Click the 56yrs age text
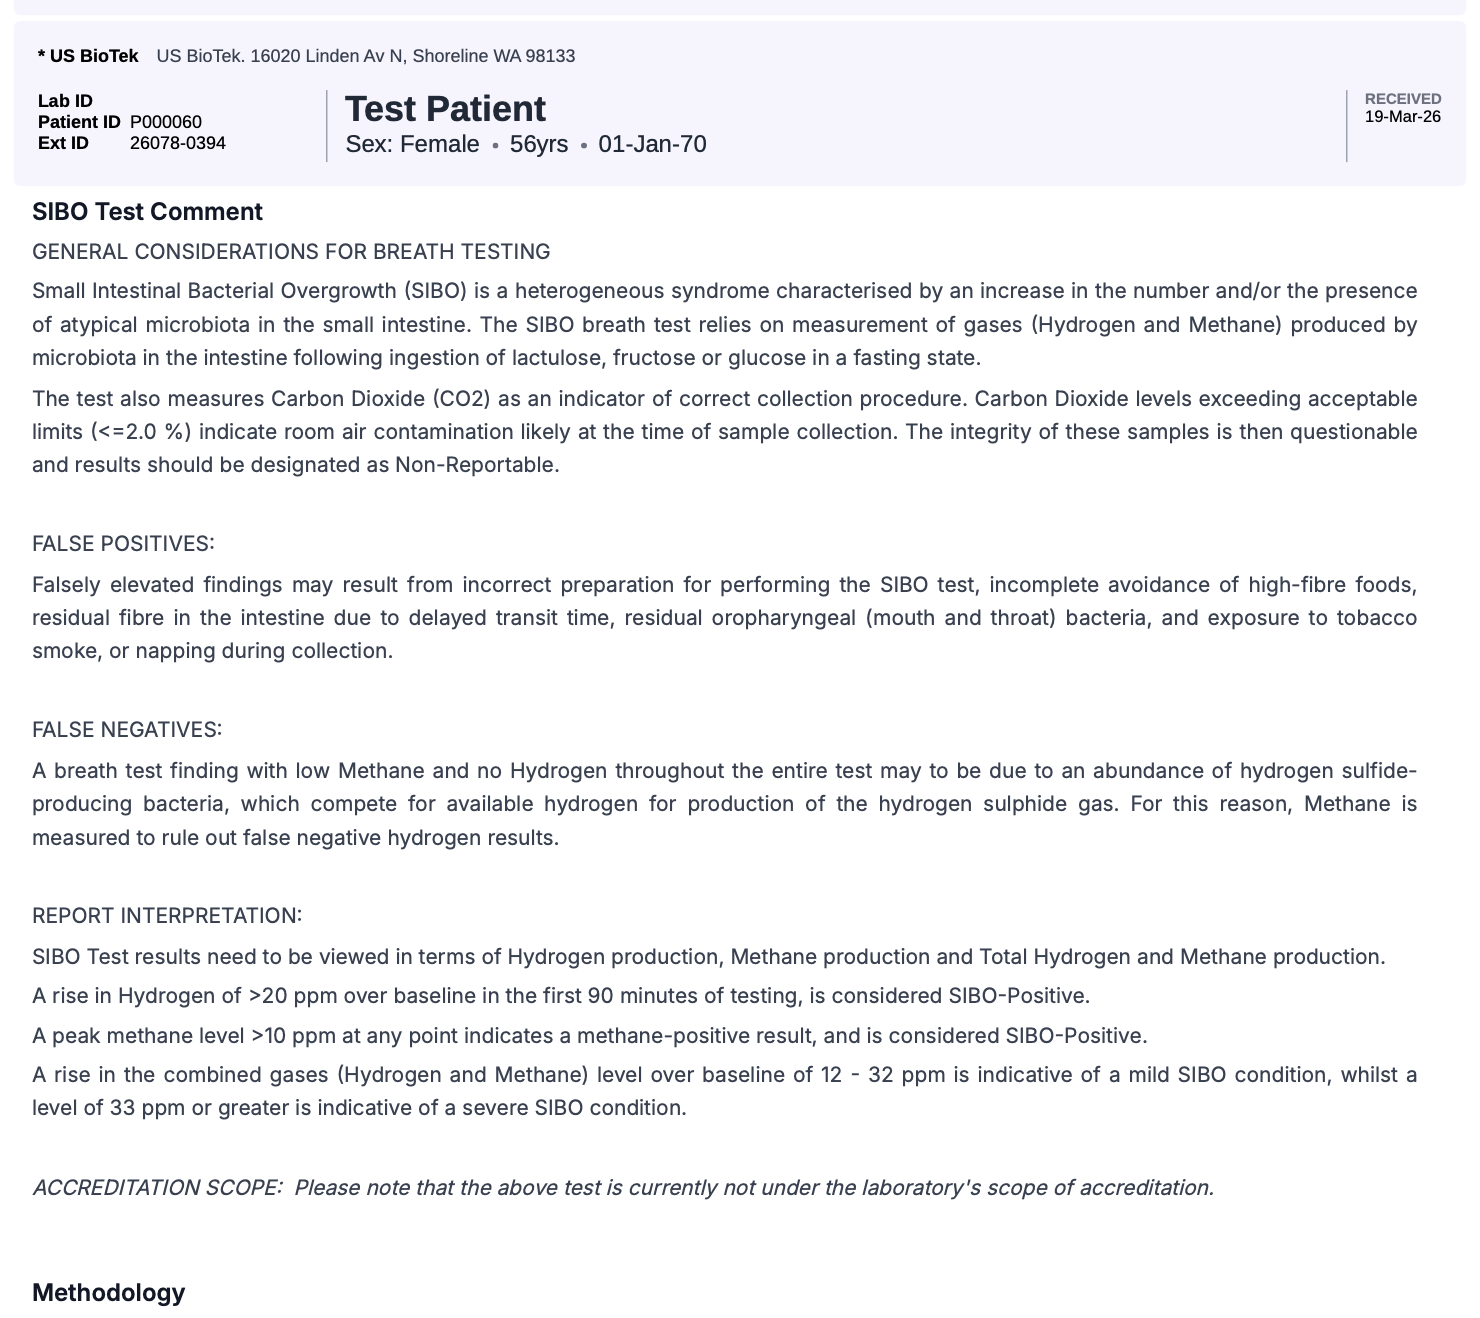The height and width of the screenshot is (1318, 1480). click(x=539, y=145)
